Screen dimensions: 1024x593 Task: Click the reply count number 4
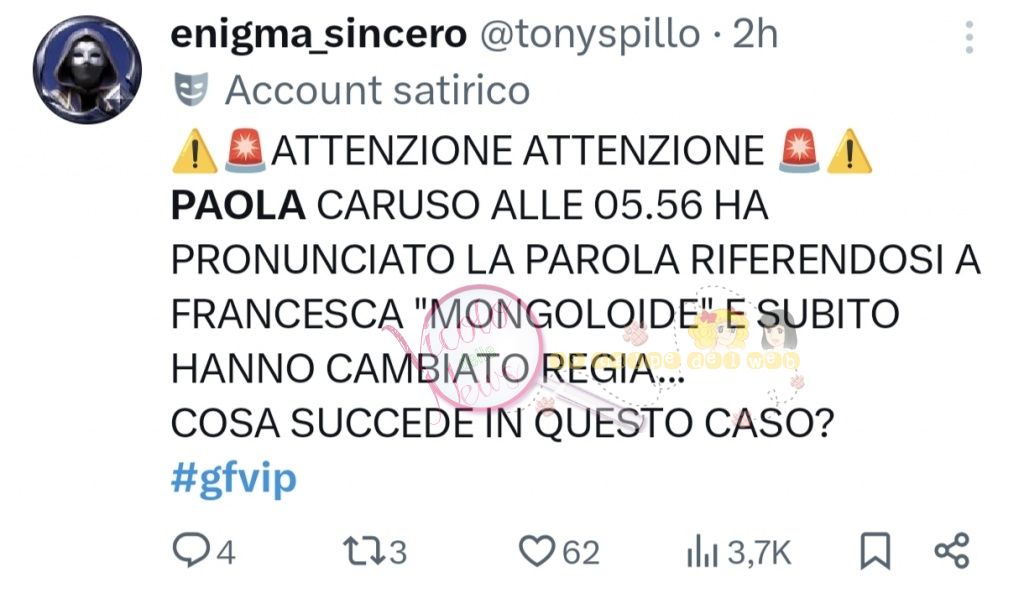tap(225, 553)
